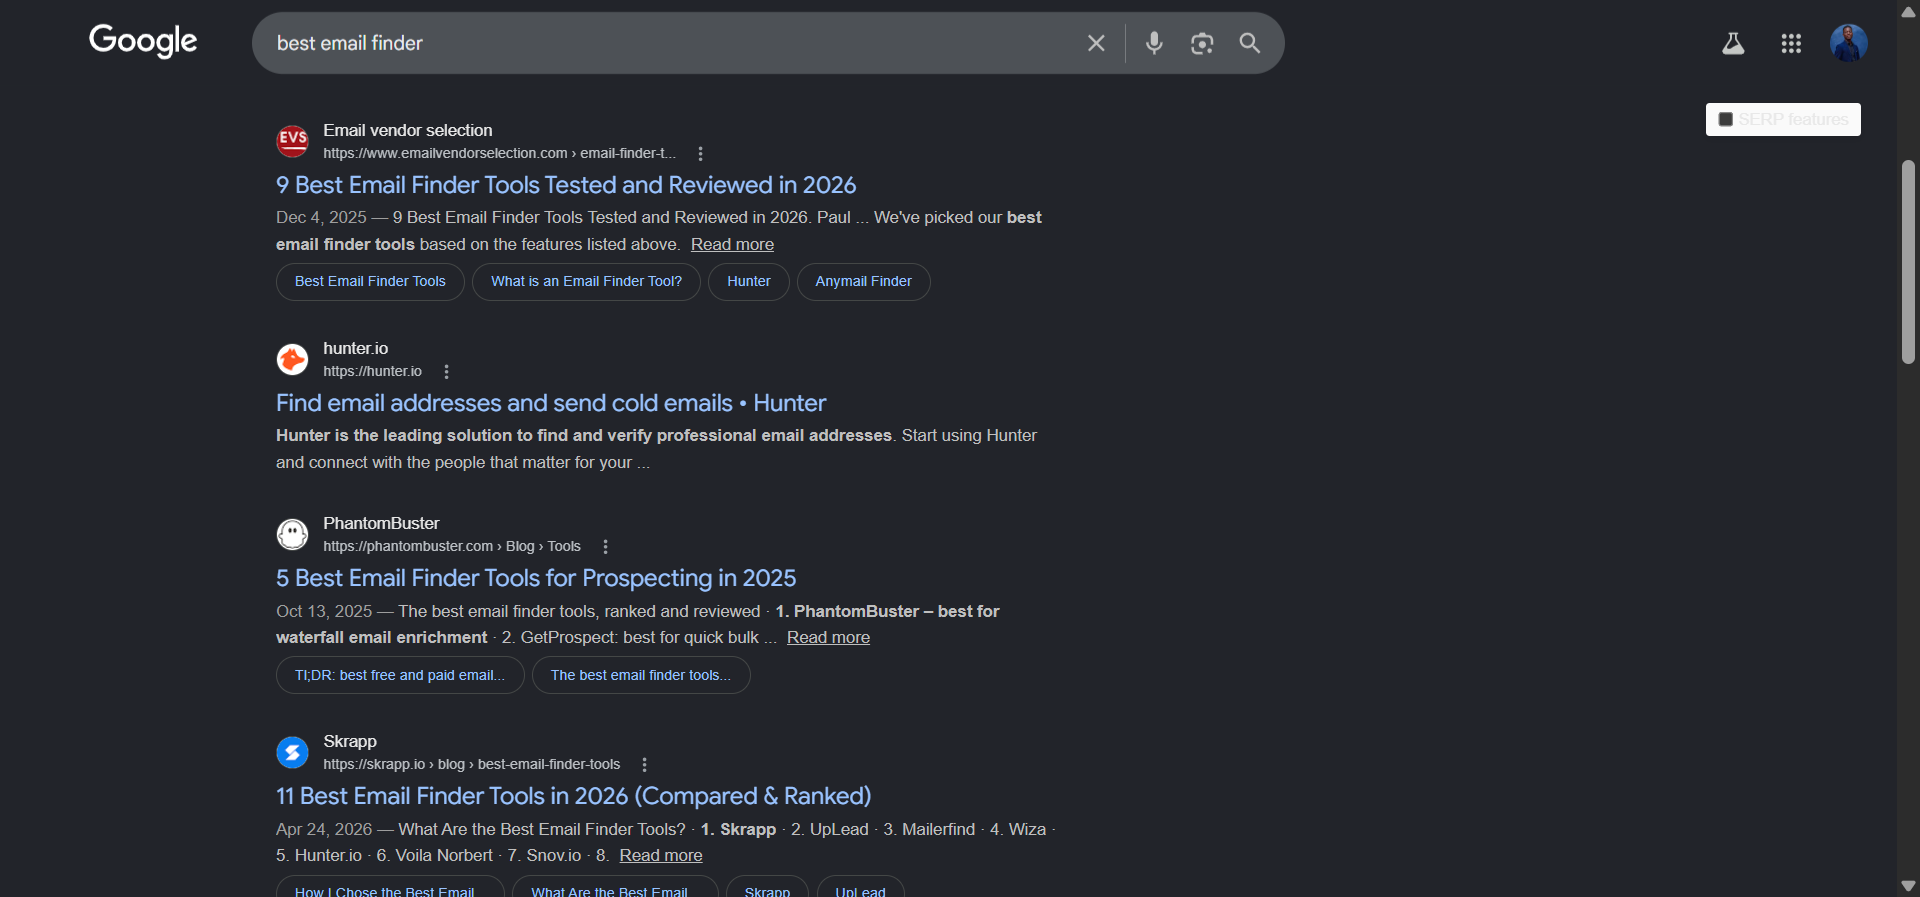Open more options for Skrapp result

tap(644, 765)
